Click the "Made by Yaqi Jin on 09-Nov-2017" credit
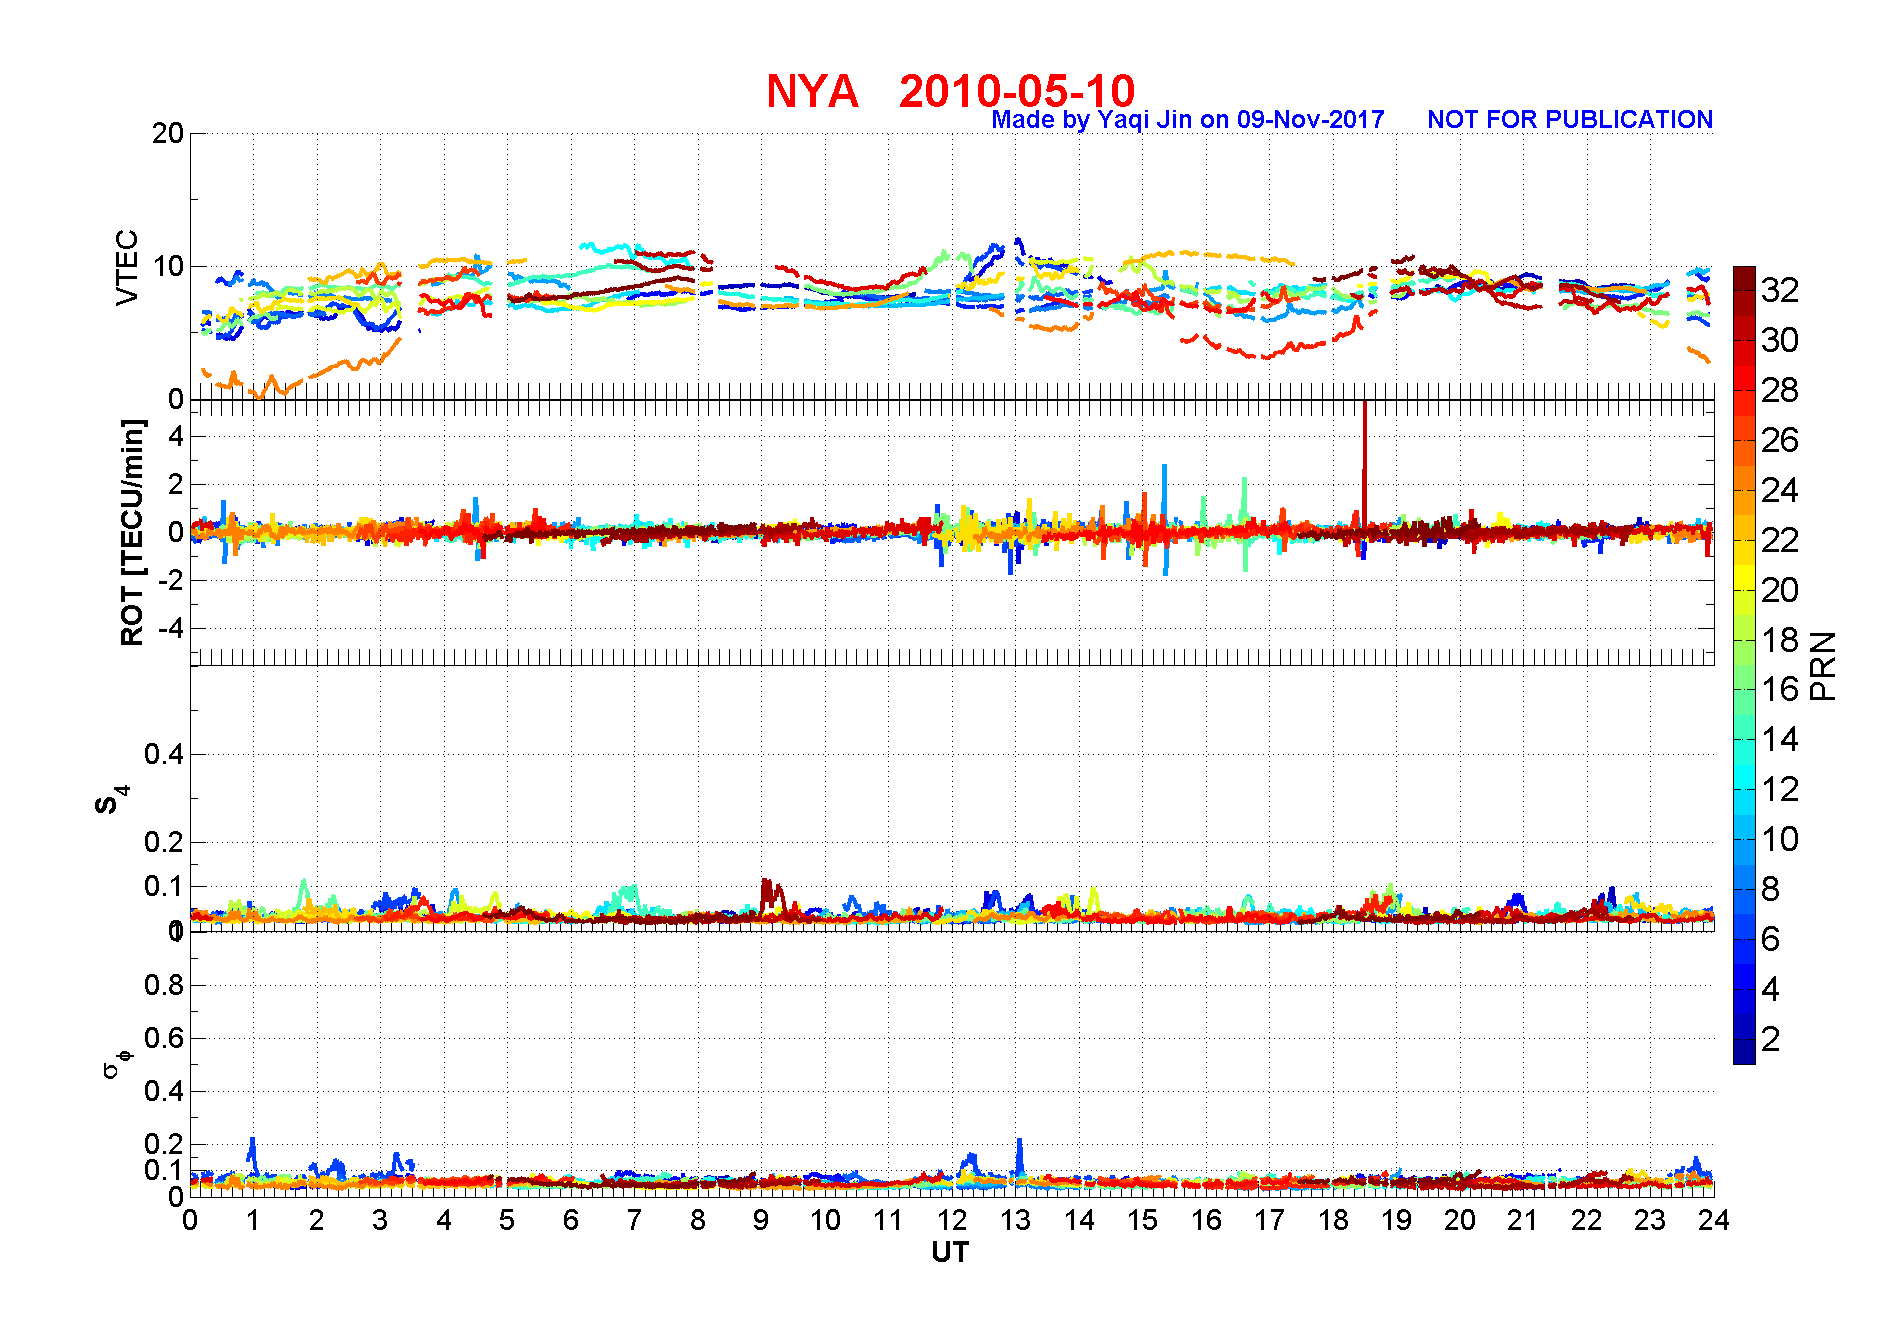This screenshot has width=1904, height=1330. [x=1188, y=120]
